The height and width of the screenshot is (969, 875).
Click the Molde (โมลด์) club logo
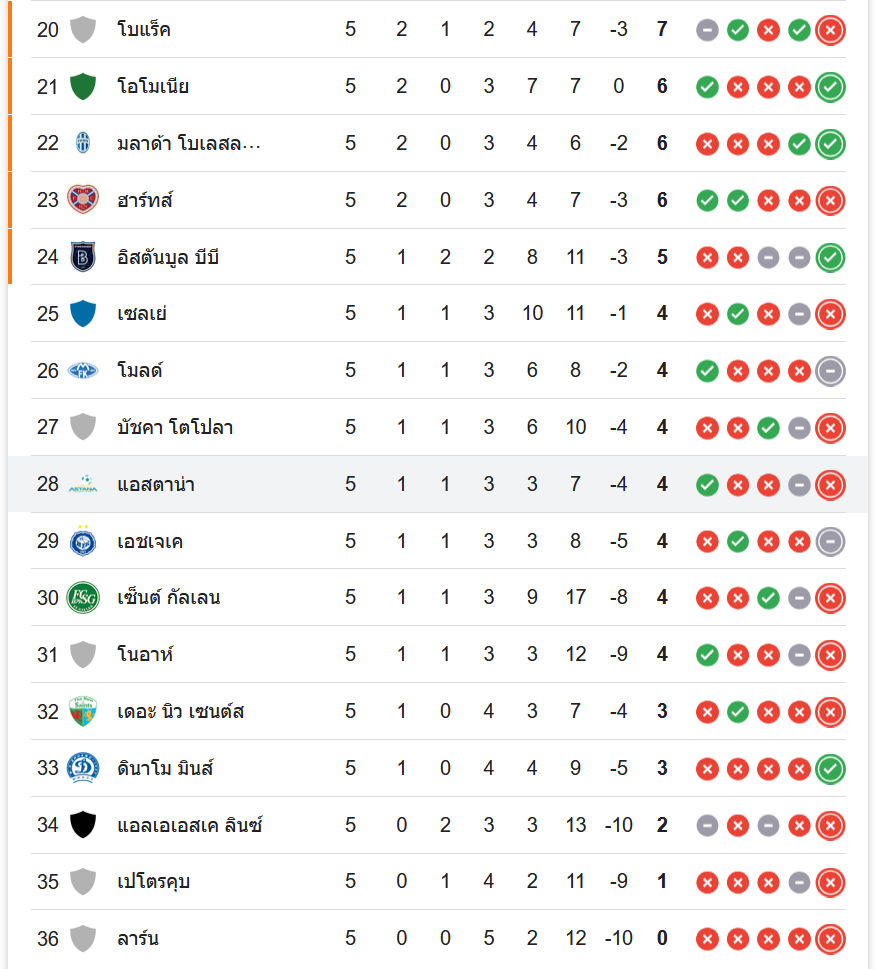tap(83, 371)
